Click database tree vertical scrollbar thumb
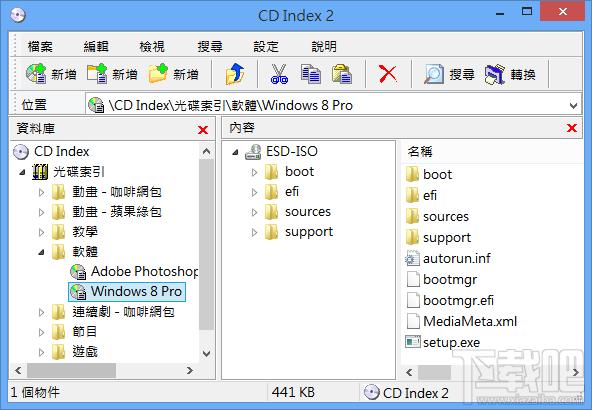Screen dimensions: 592x410 [206, 245]
